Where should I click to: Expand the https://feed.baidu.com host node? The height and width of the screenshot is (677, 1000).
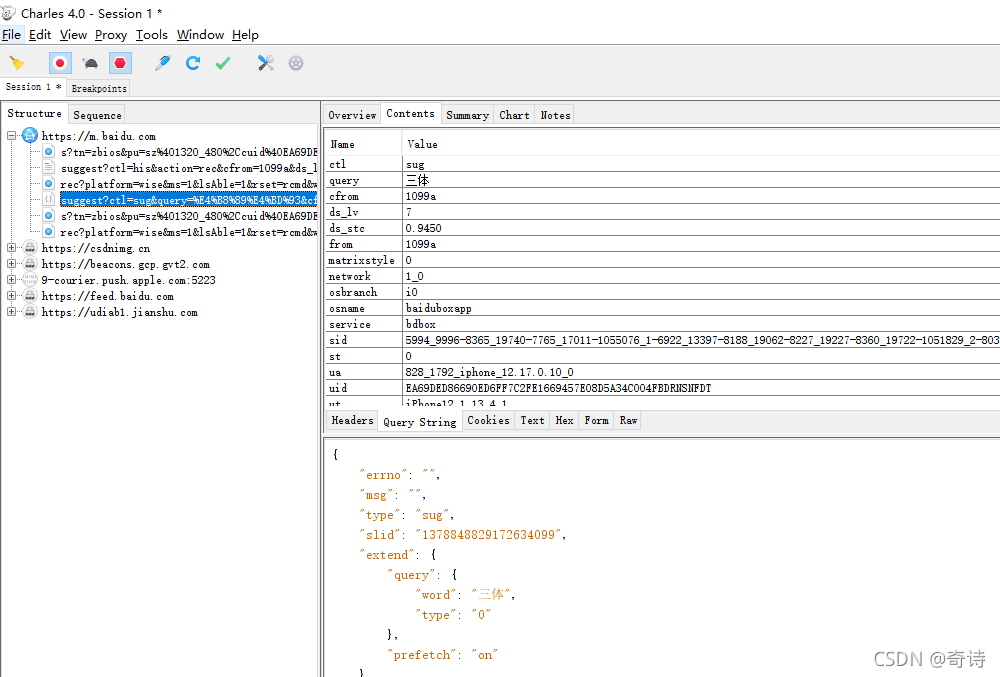(x=11, y=296)
